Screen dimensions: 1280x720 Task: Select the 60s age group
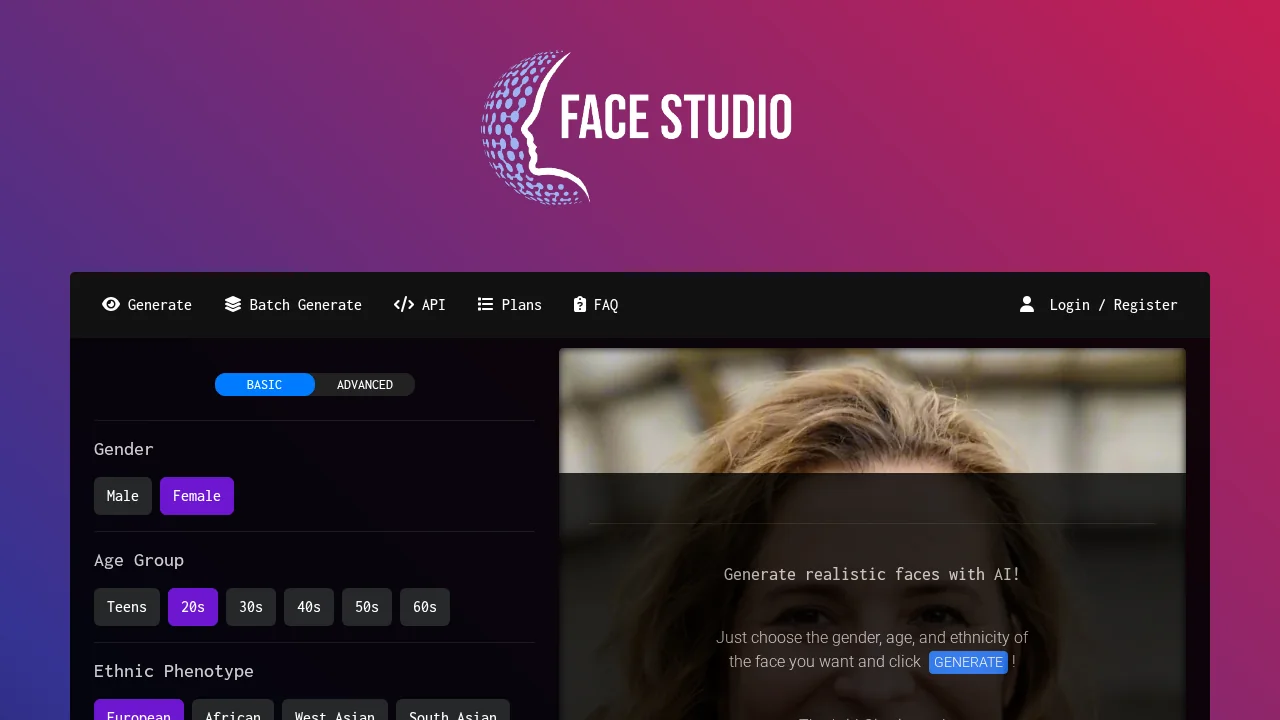point(424,607)
